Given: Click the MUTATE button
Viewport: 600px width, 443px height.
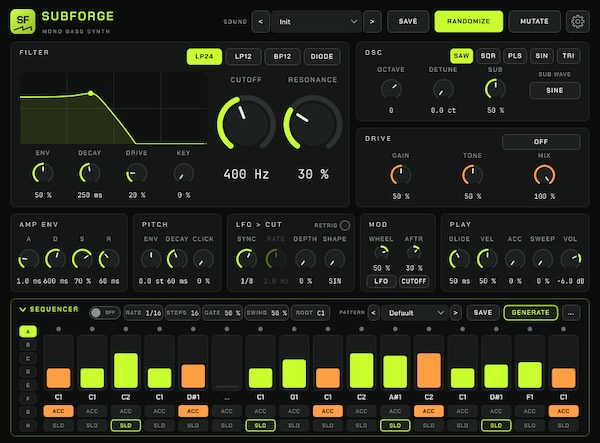Looking at the screenshot, I should coord(534,21).
